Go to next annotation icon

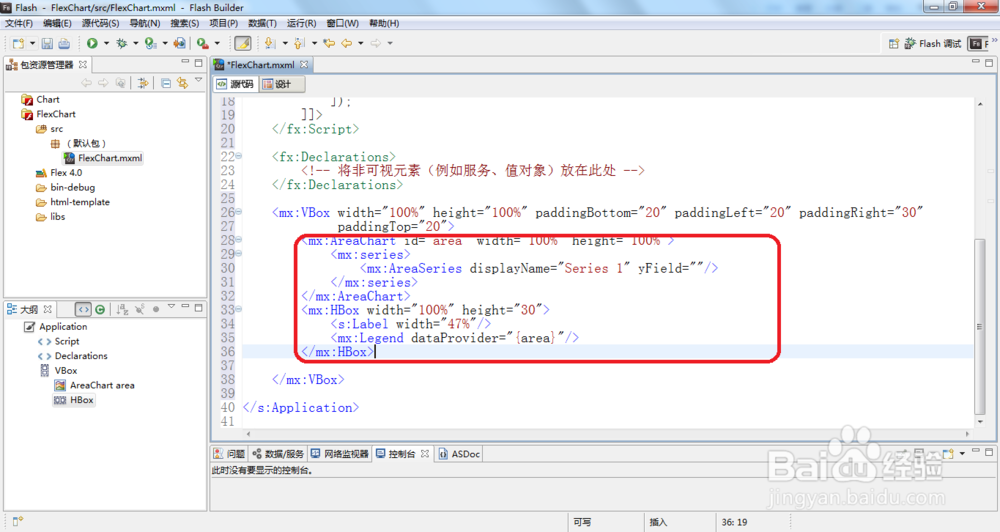pos(270,43)
